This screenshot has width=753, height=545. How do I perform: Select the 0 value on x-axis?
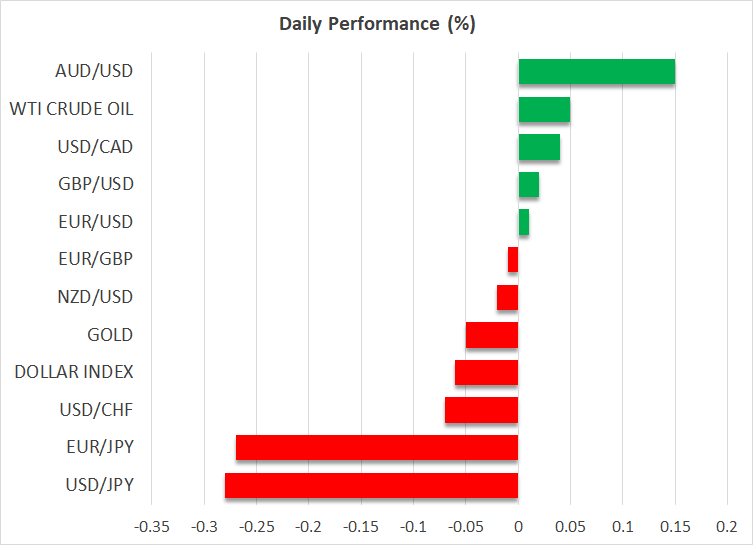pyautogui.click(x=518, y=524)
